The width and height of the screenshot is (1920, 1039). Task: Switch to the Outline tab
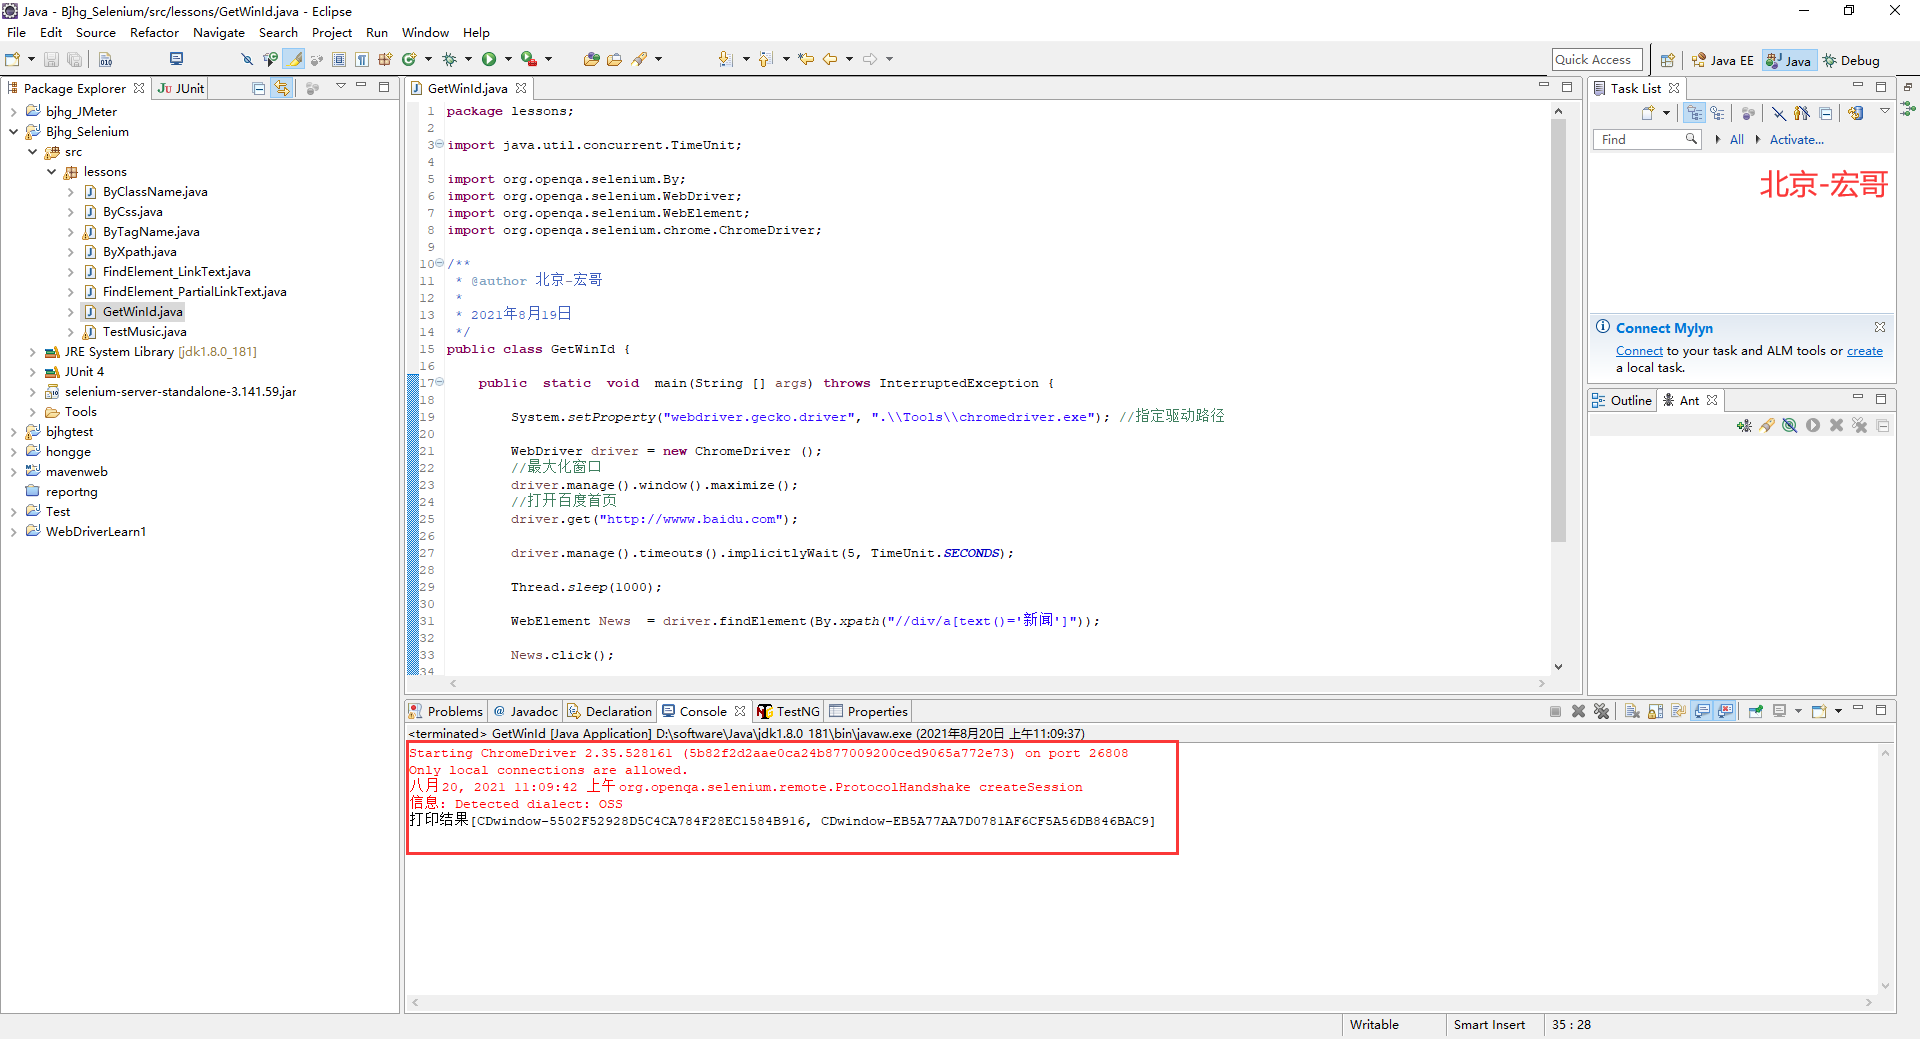click(x=1622, y=401)
